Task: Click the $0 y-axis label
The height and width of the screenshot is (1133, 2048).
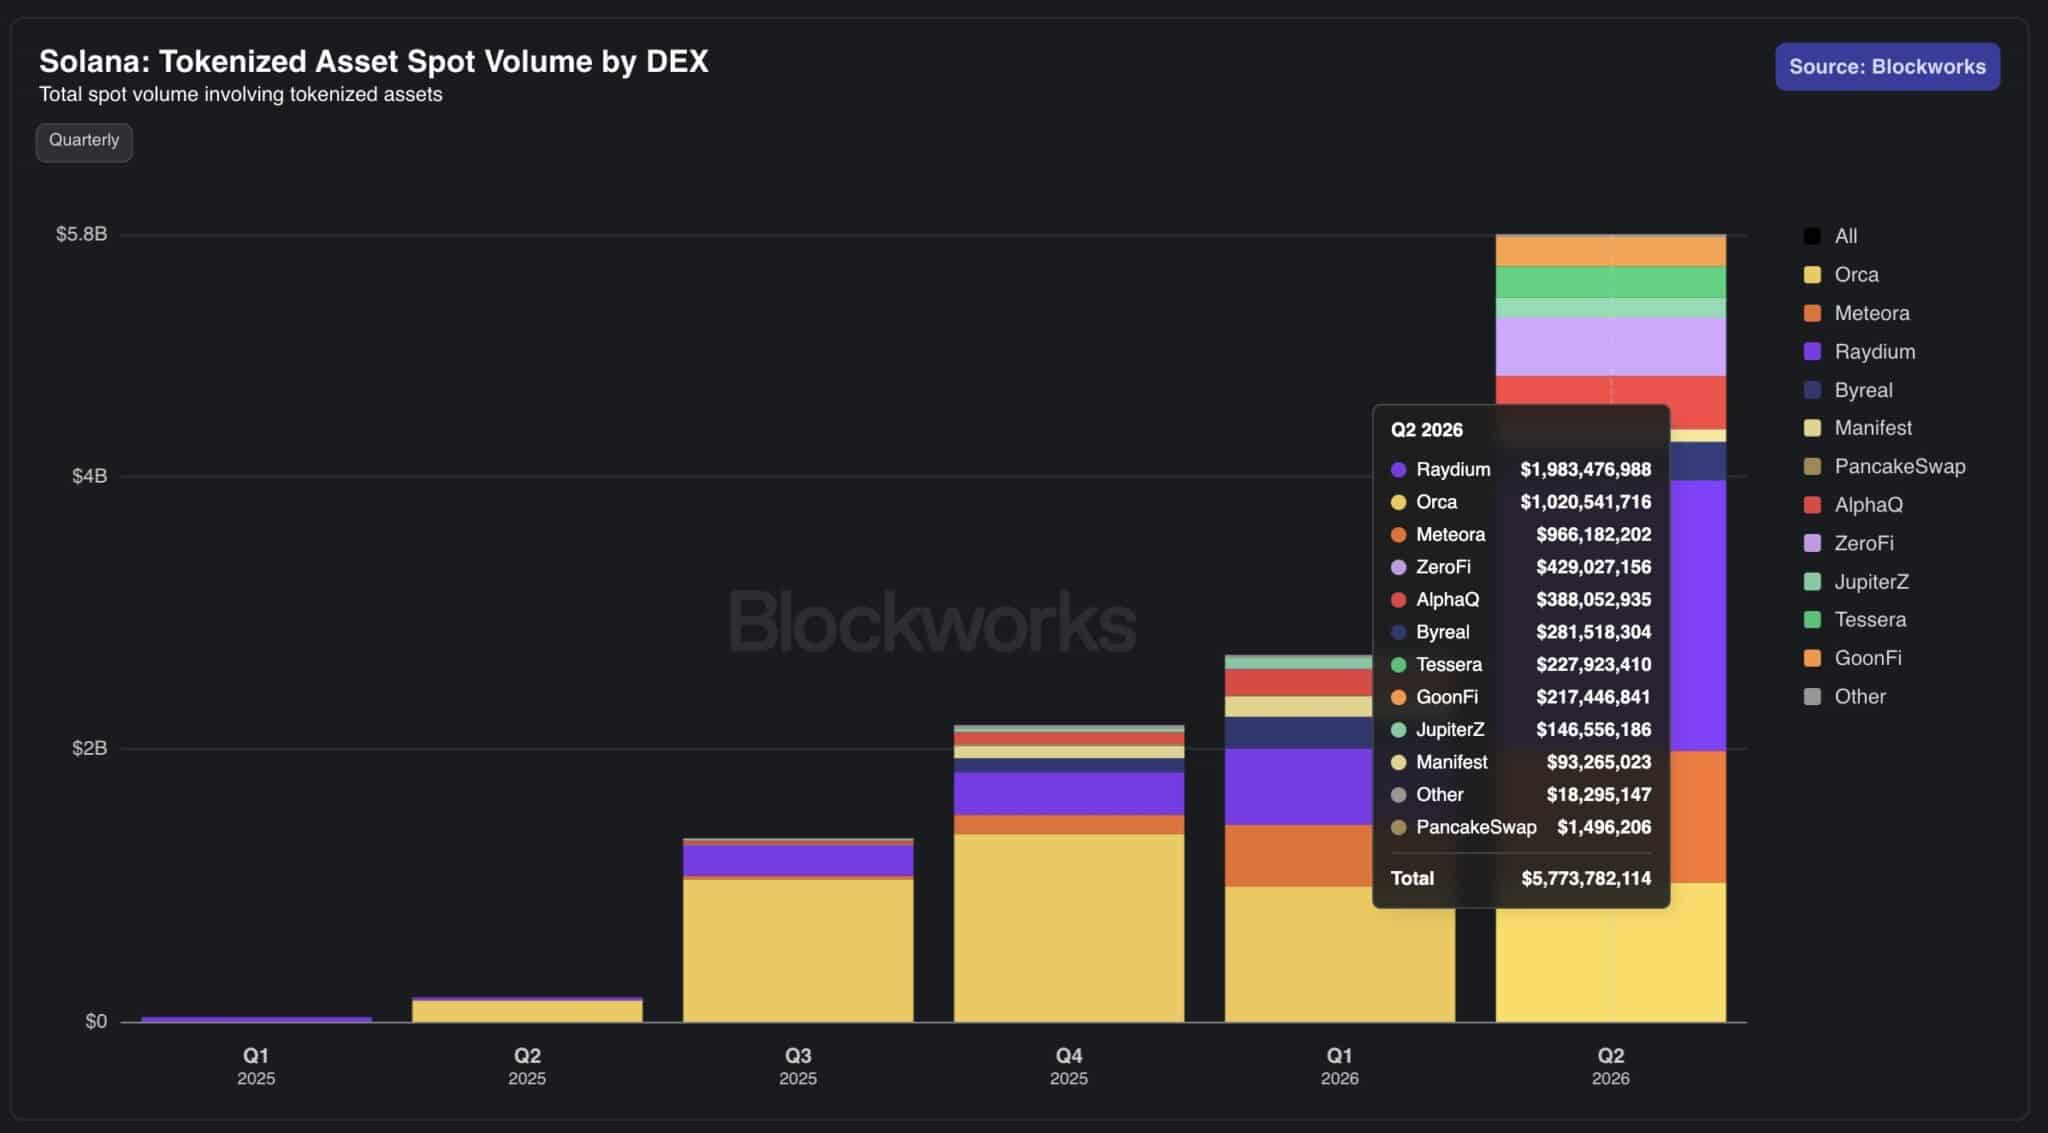Action: [96, 1022]
